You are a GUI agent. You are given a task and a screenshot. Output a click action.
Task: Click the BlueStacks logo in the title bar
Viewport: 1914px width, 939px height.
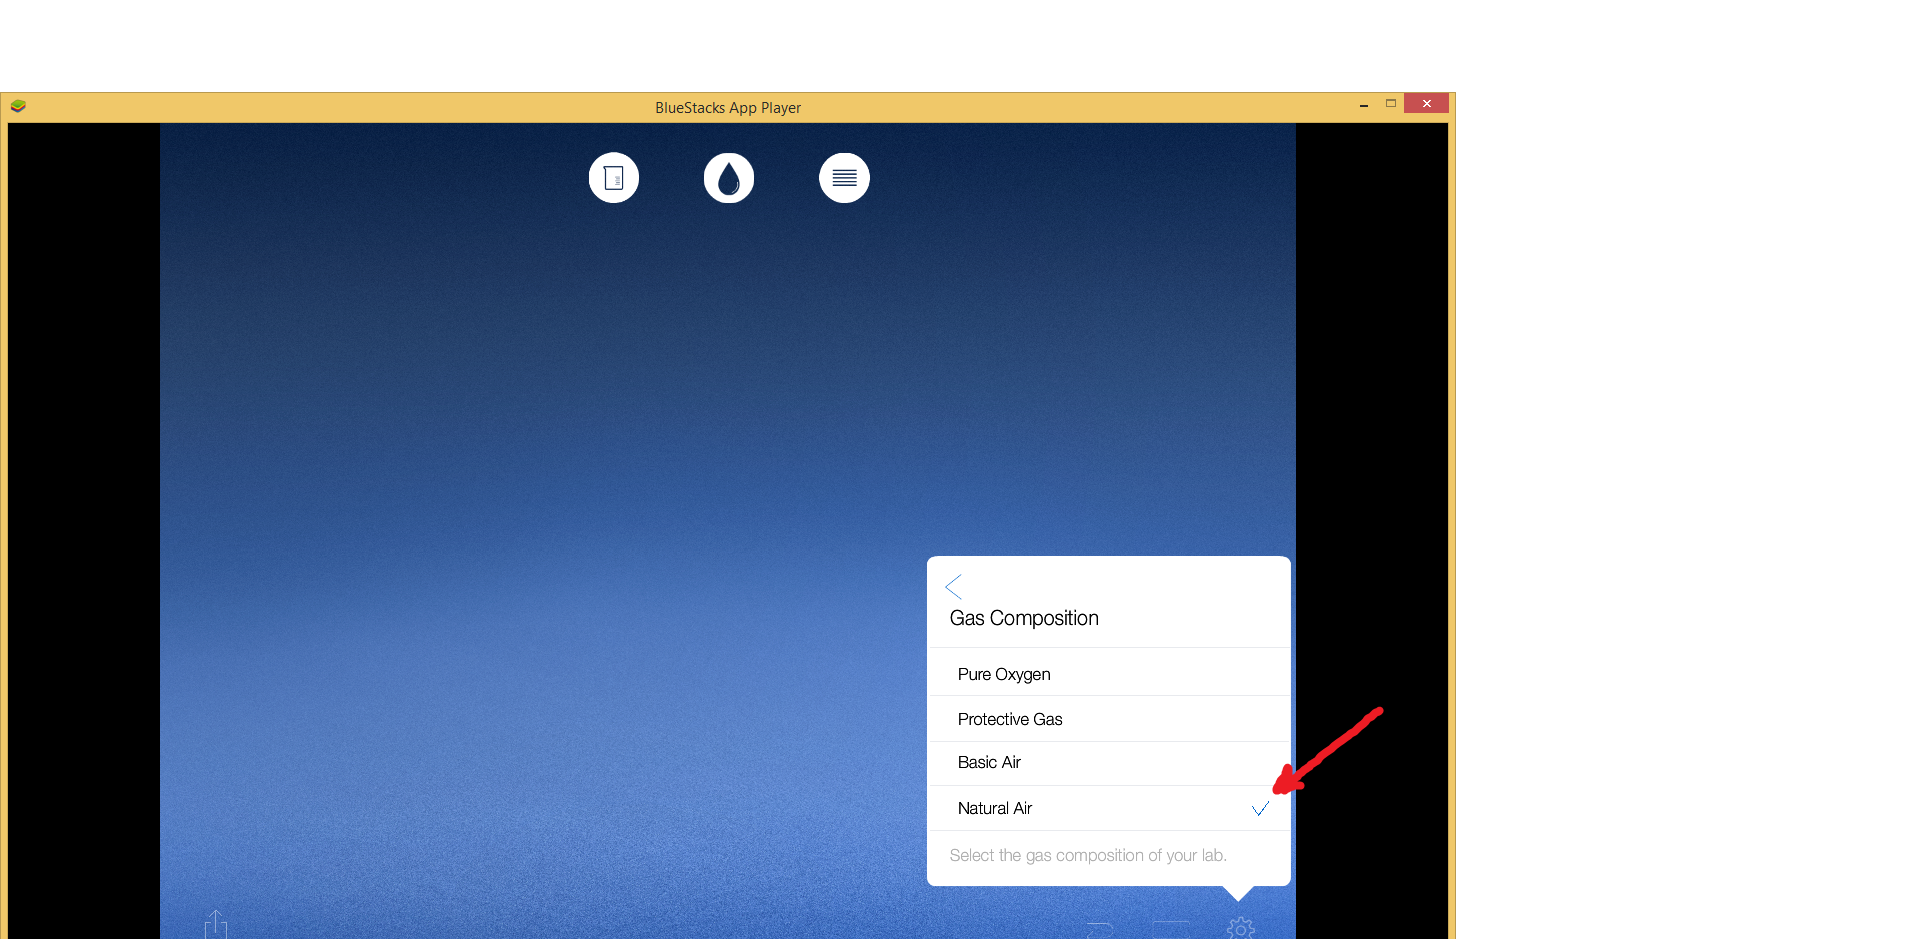(x=18, y=106)
